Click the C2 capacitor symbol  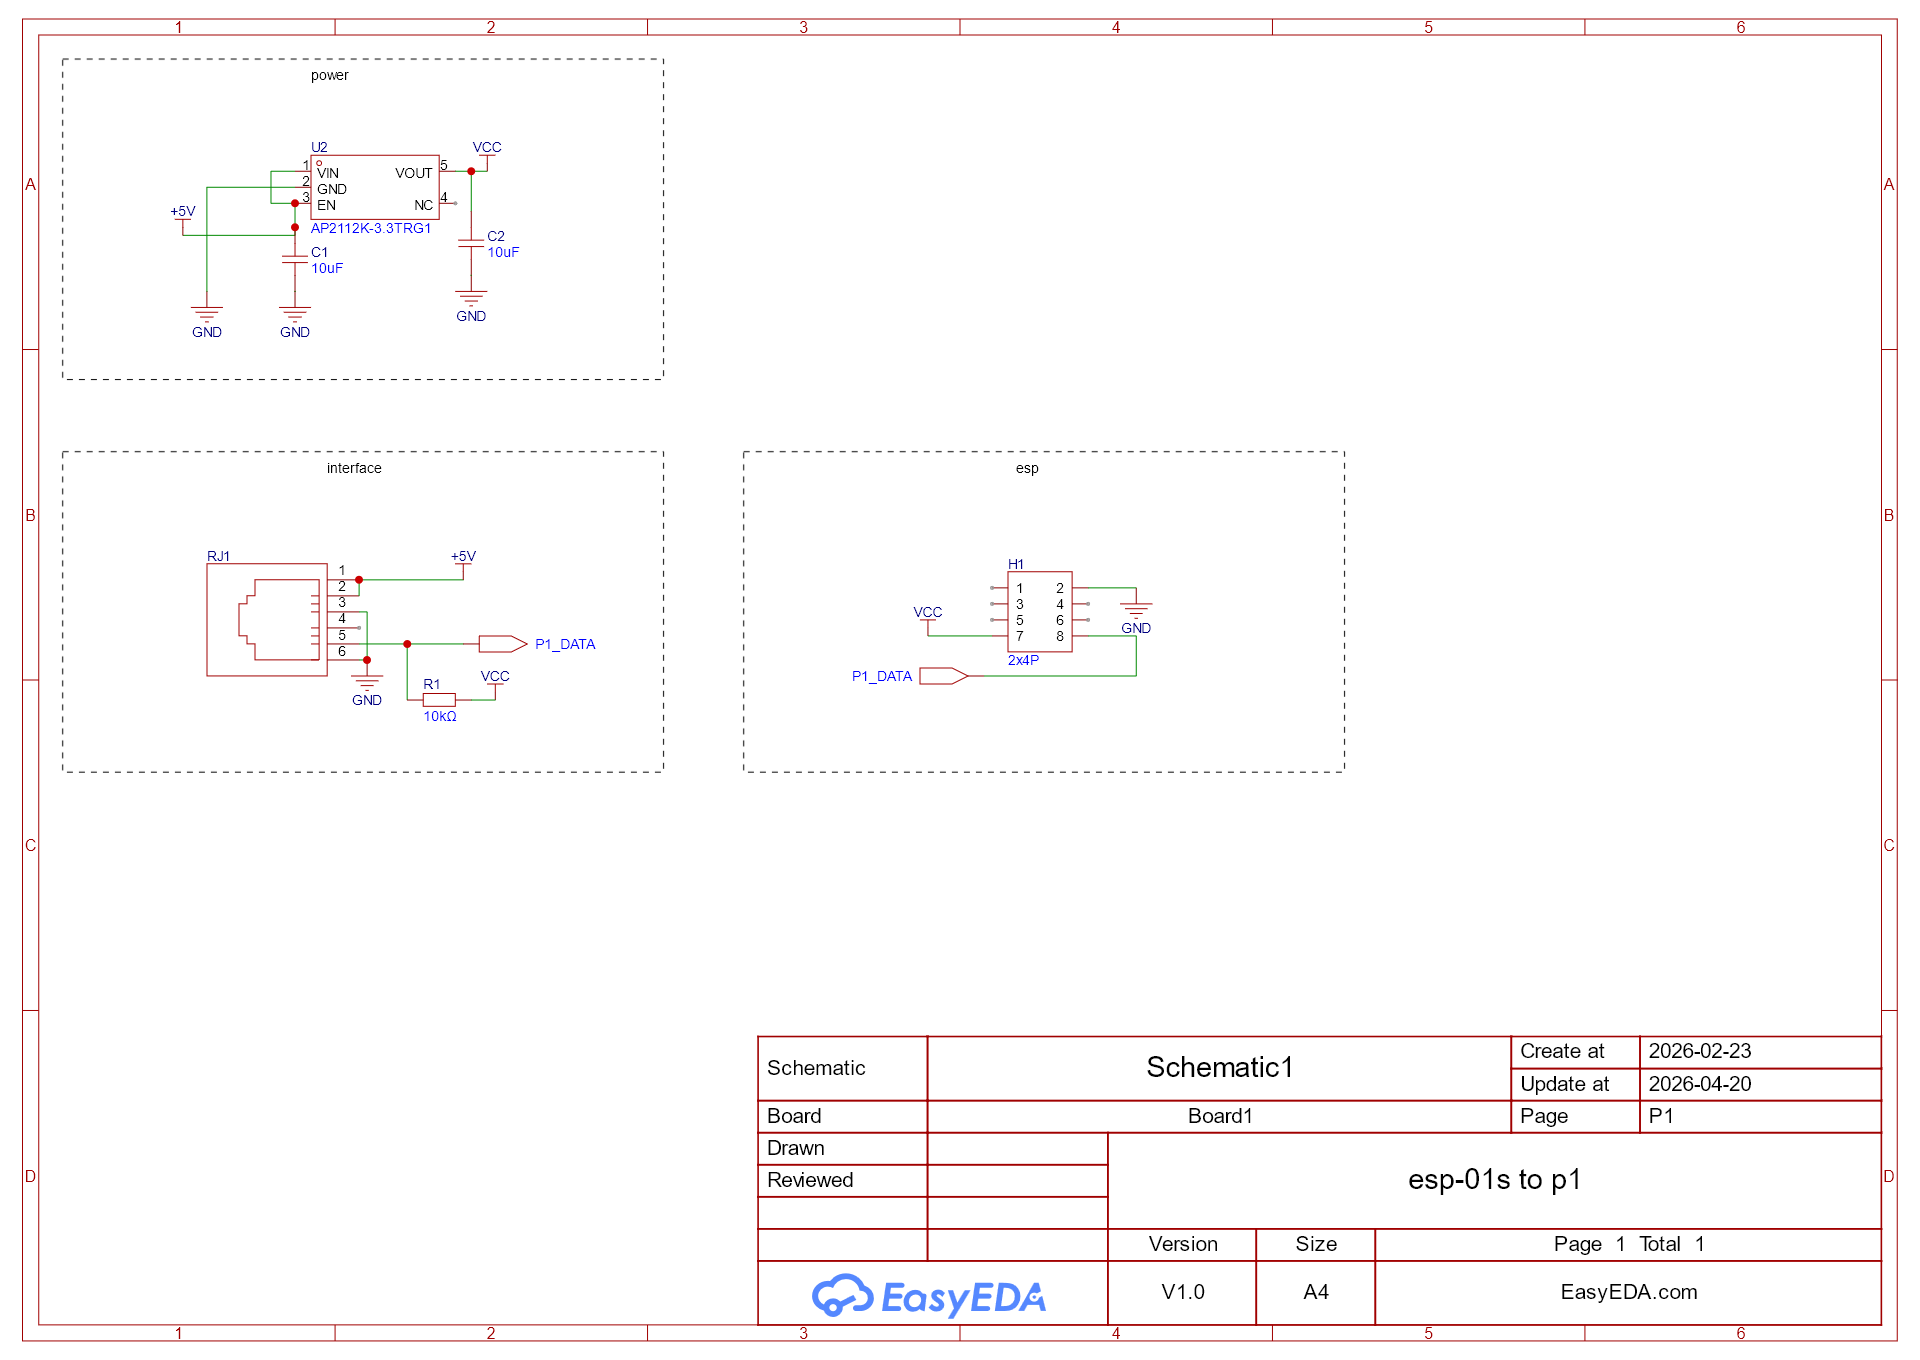[x=471, y=243]
